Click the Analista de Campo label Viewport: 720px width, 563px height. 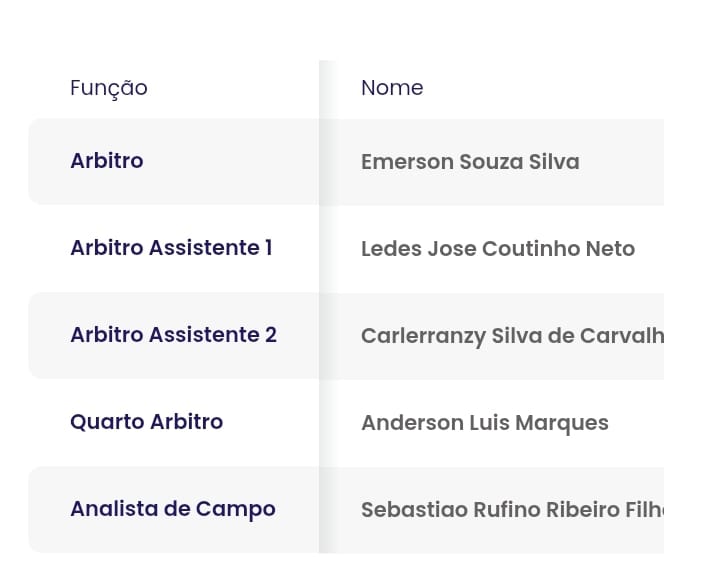click(x=172, y=509)
